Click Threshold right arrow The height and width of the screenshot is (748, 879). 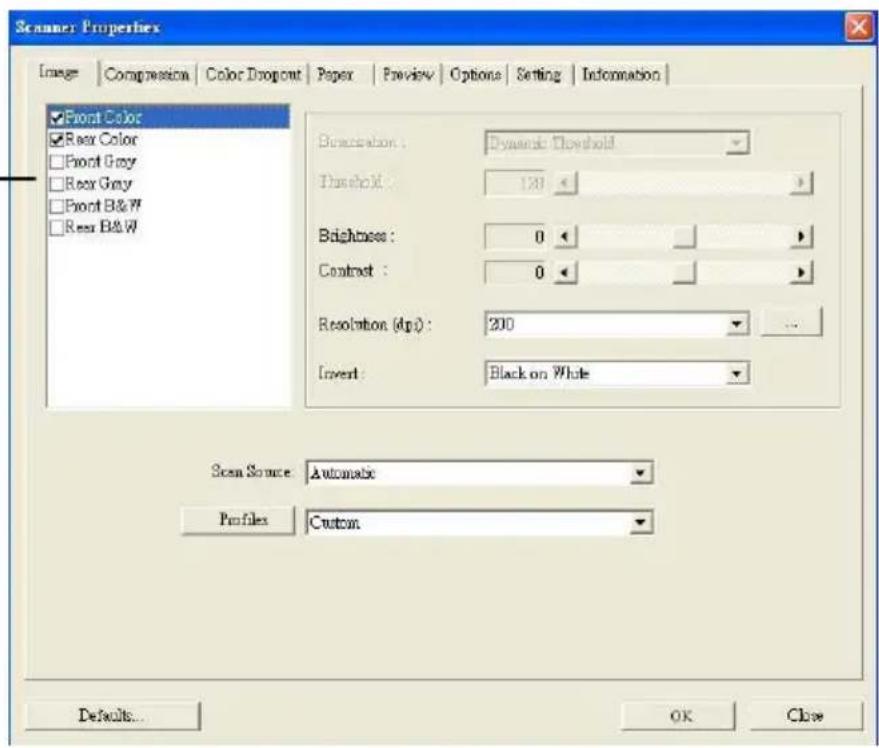[801, 183]
